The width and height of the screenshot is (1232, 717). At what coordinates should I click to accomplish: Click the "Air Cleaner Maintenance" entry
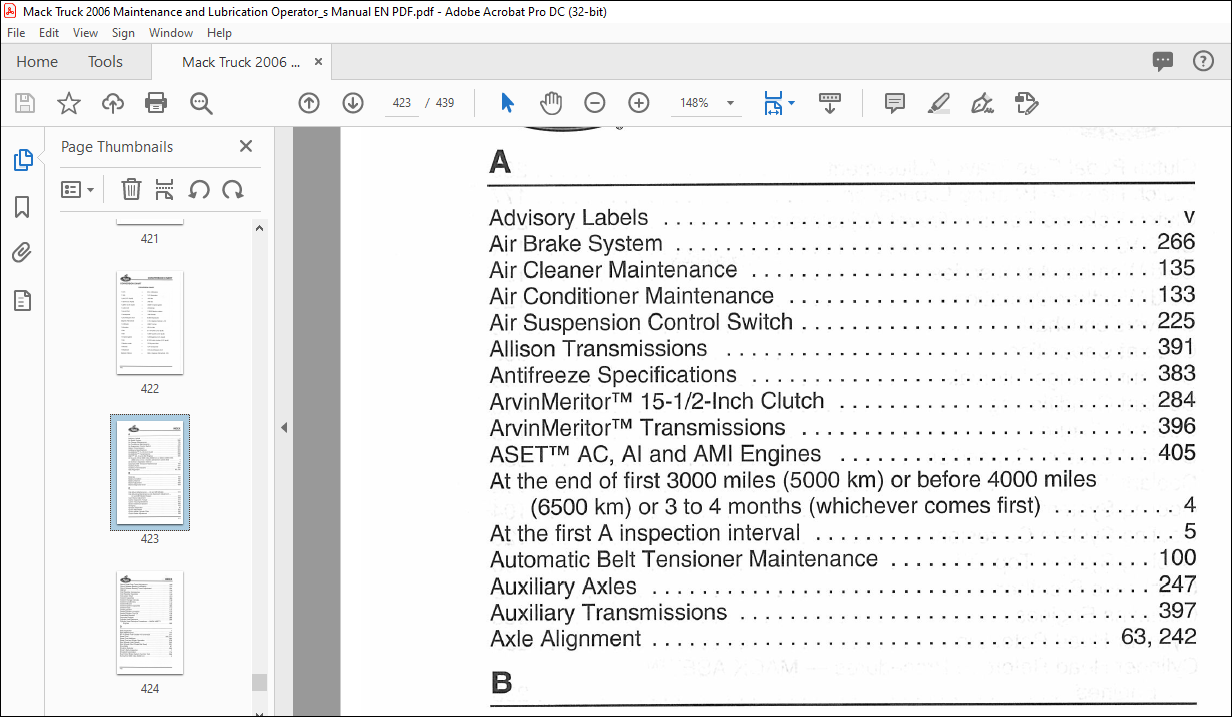(613, 269)
